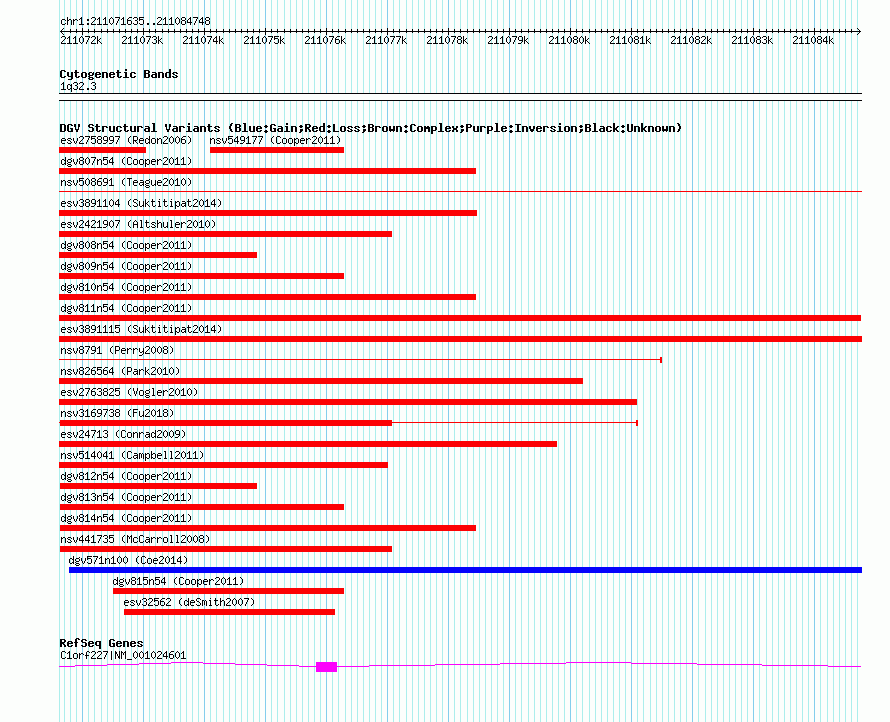Select the 1q32.3 cytogenetic band label
The width and height of the screenshot is (890, 722).
tap(78, 86)
